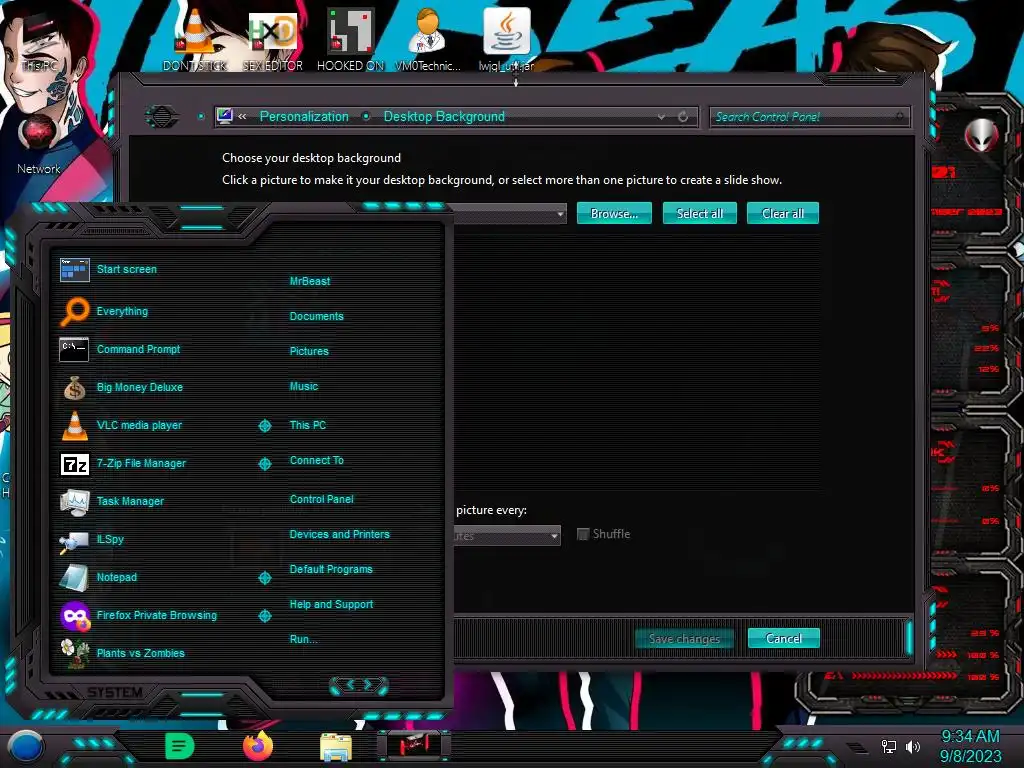
Task: Open the network tray icon
Action: 889,746
